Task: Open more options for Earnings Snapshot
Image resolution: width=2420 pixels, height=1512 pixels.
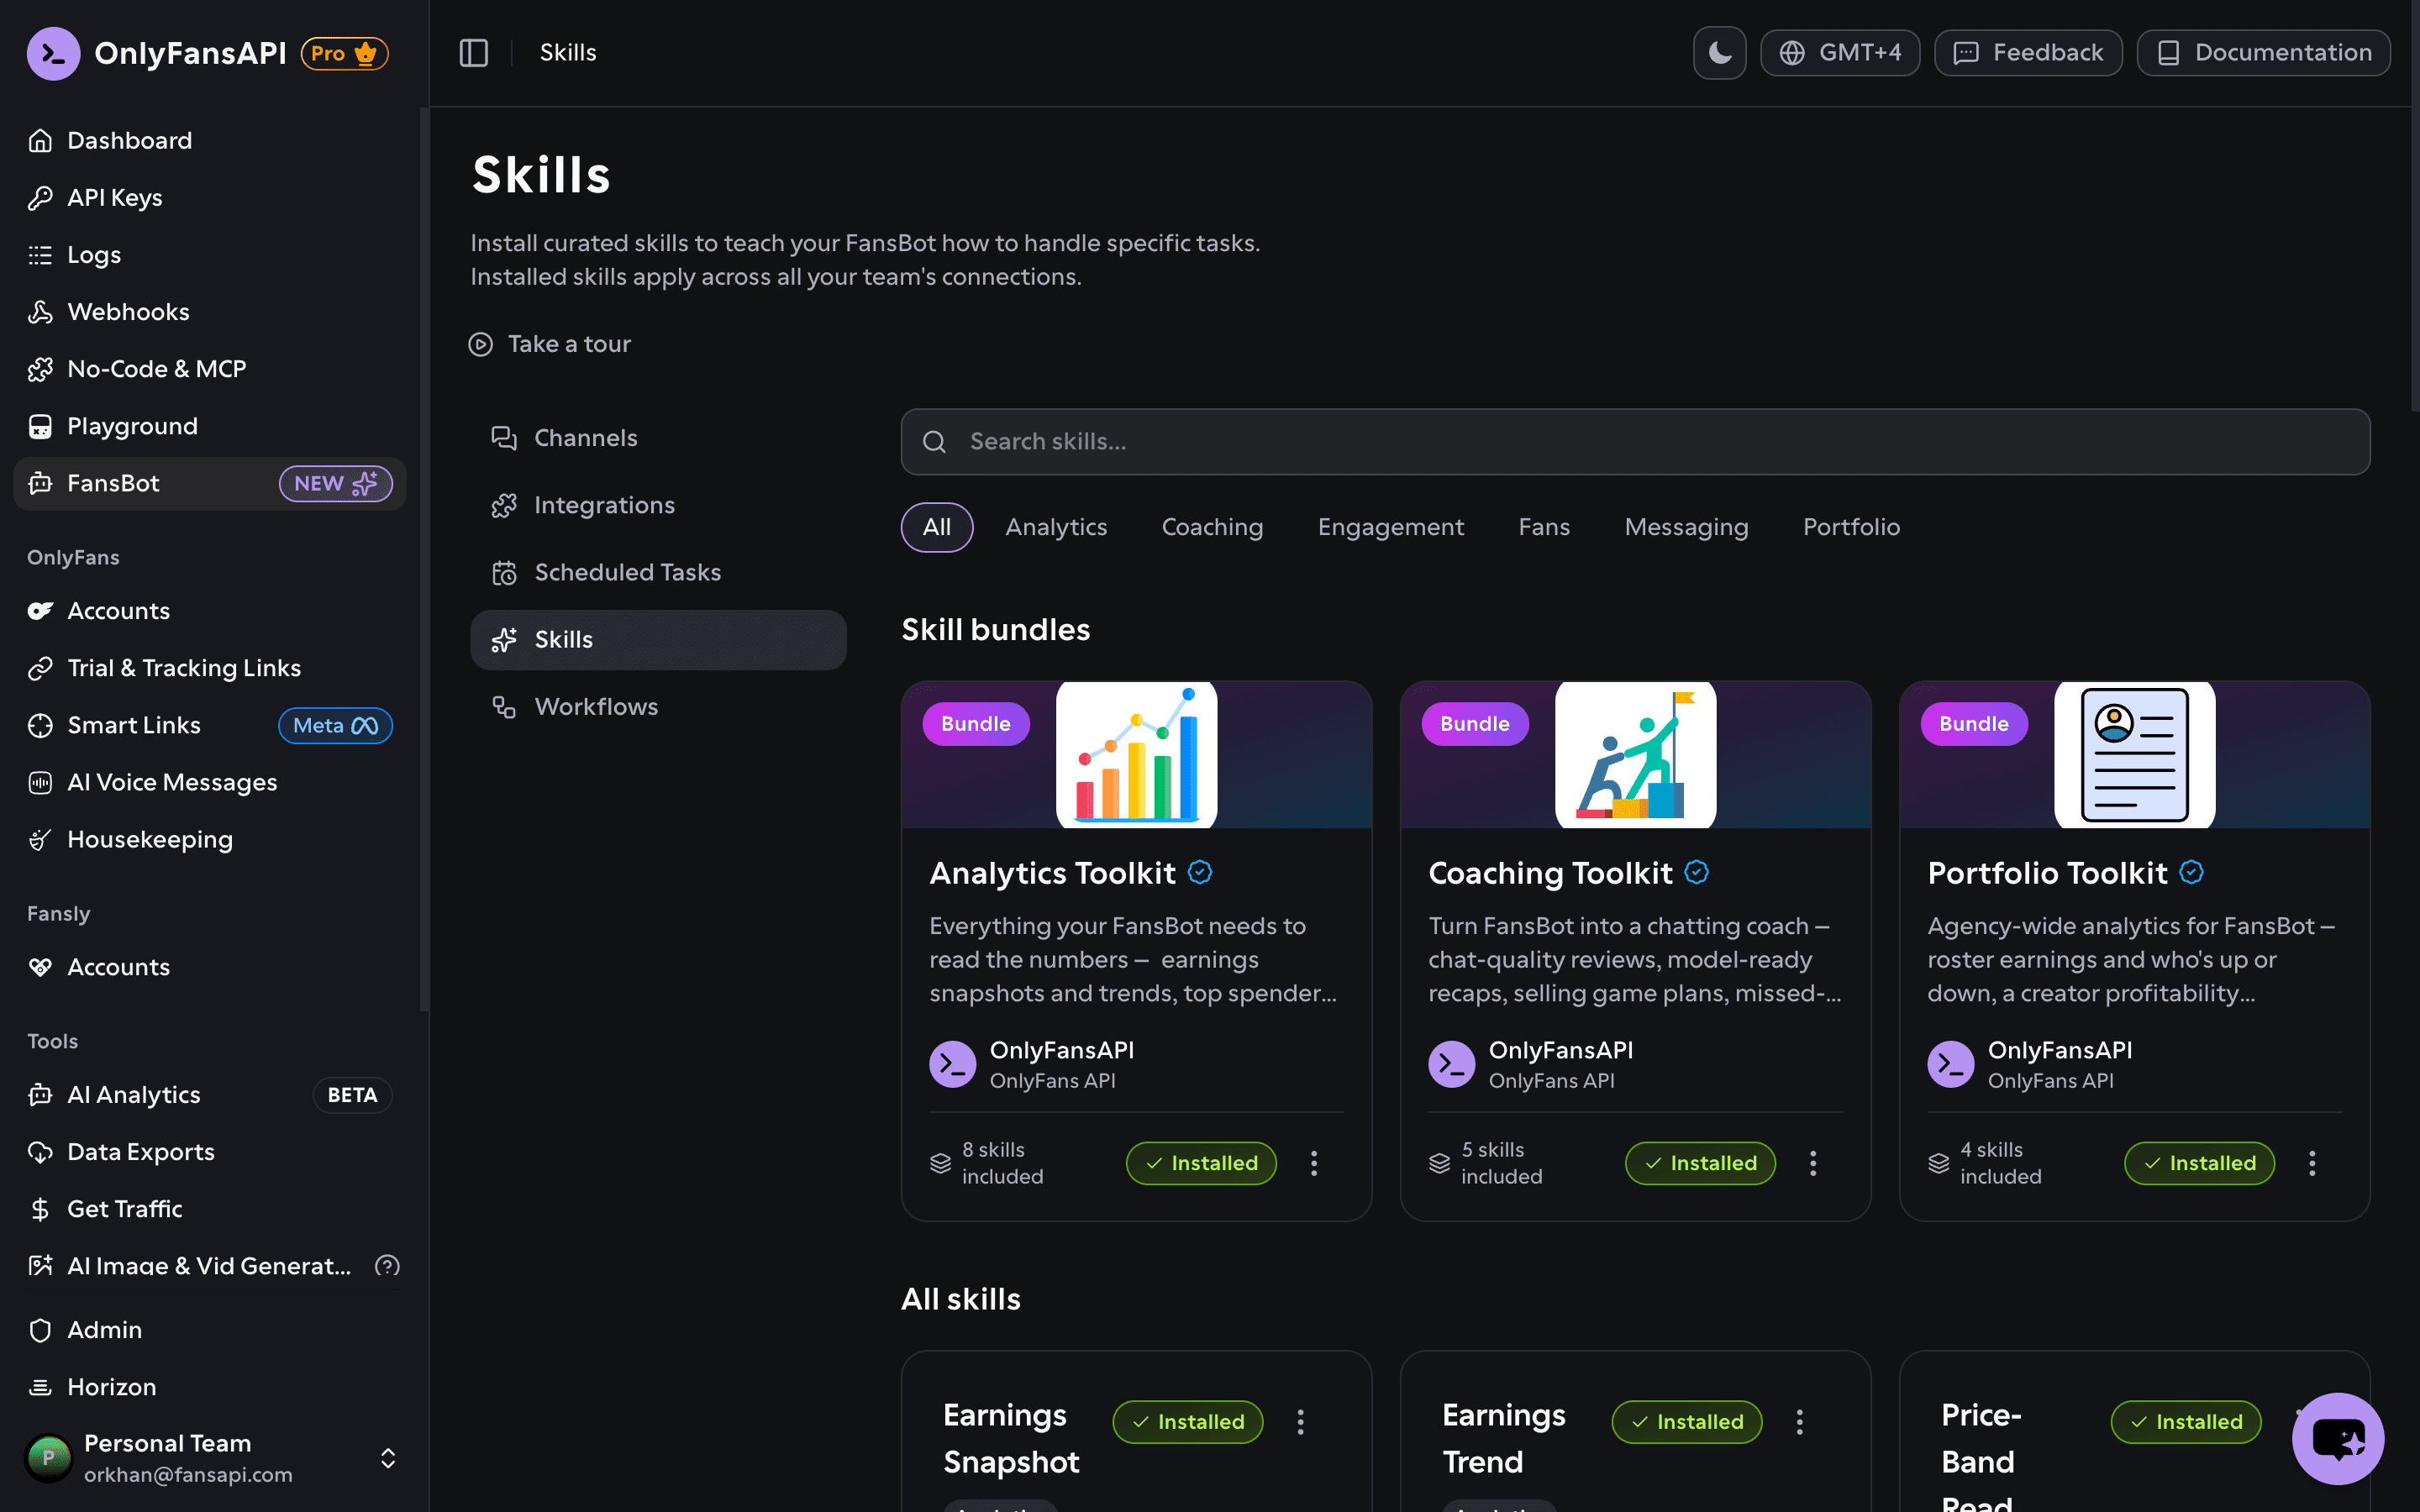Action: 1300,1422
